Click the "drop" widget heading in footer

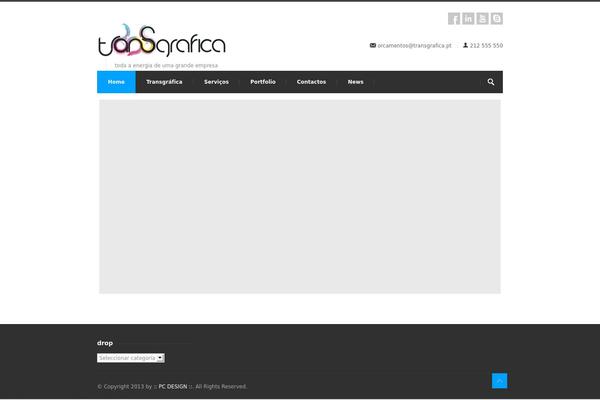(105, 343)
